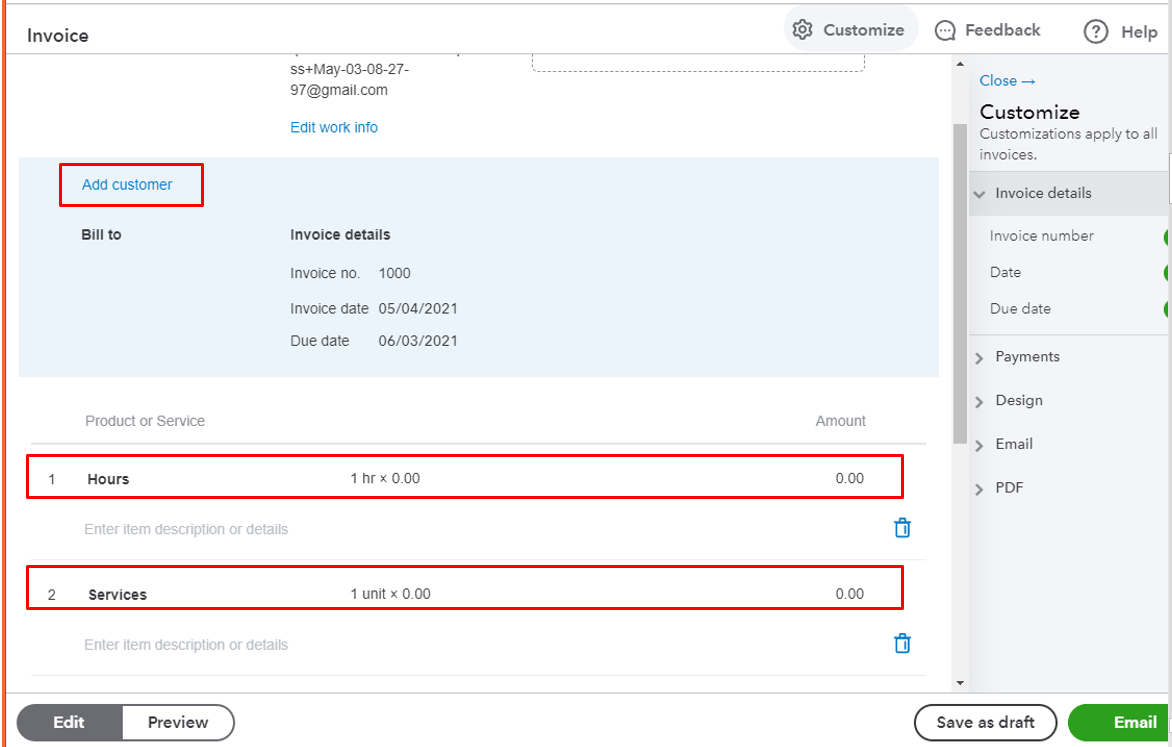Open Help via the question mark icon
This screenshot has height=747, width=1172.
(x=1095, y=31)
